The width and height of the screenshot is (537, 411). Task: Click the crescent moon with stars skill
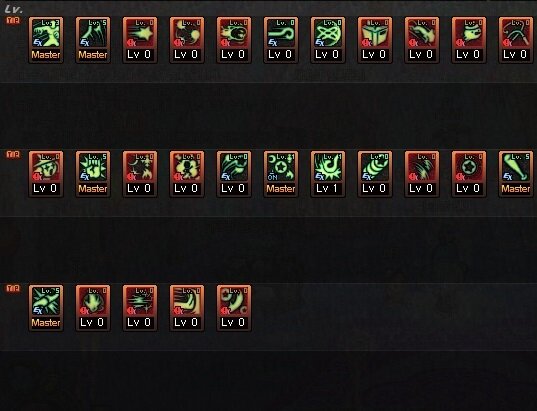[234, 308]
